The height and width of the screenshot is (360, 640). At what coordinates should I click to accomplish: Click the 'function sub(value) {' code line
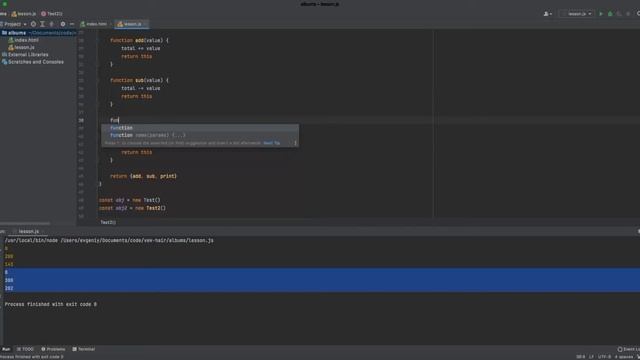click(x=139, y=80)
